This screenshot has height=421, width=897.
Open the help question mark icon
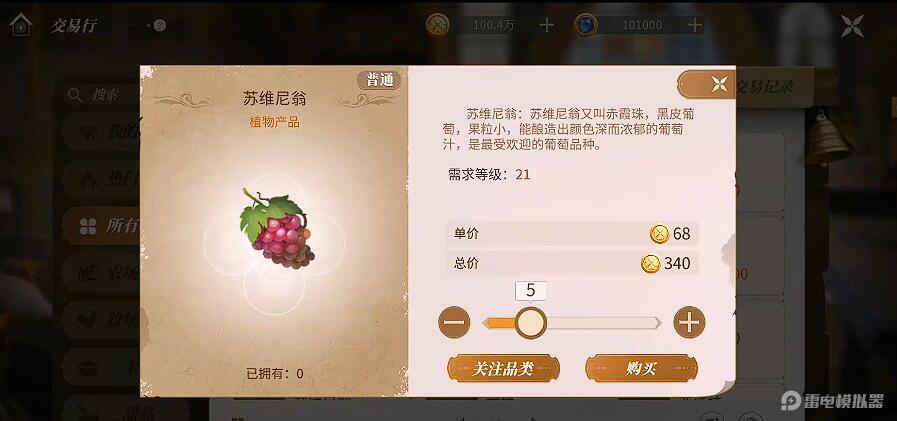click(160, 25)
